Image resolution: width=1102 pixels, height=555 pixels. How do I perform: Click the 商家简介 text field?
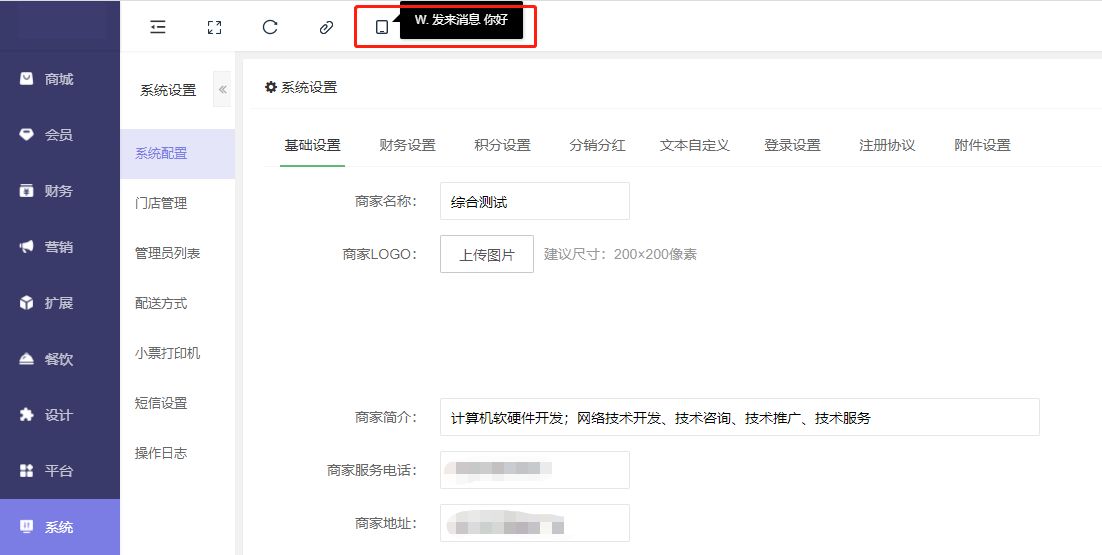739,417
